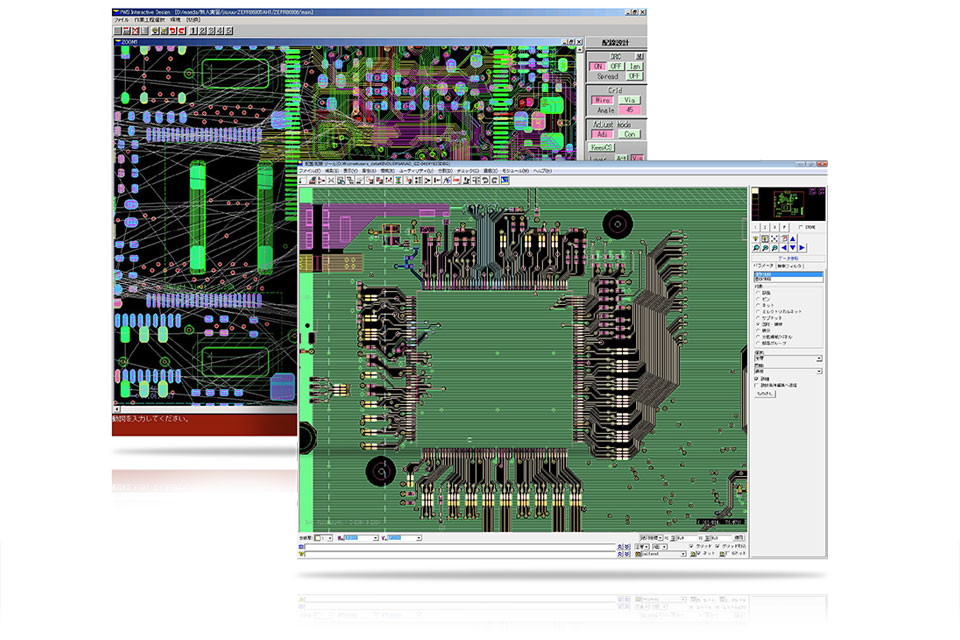Switch to the second tab beside パラメータ

(x=791, y=265)
